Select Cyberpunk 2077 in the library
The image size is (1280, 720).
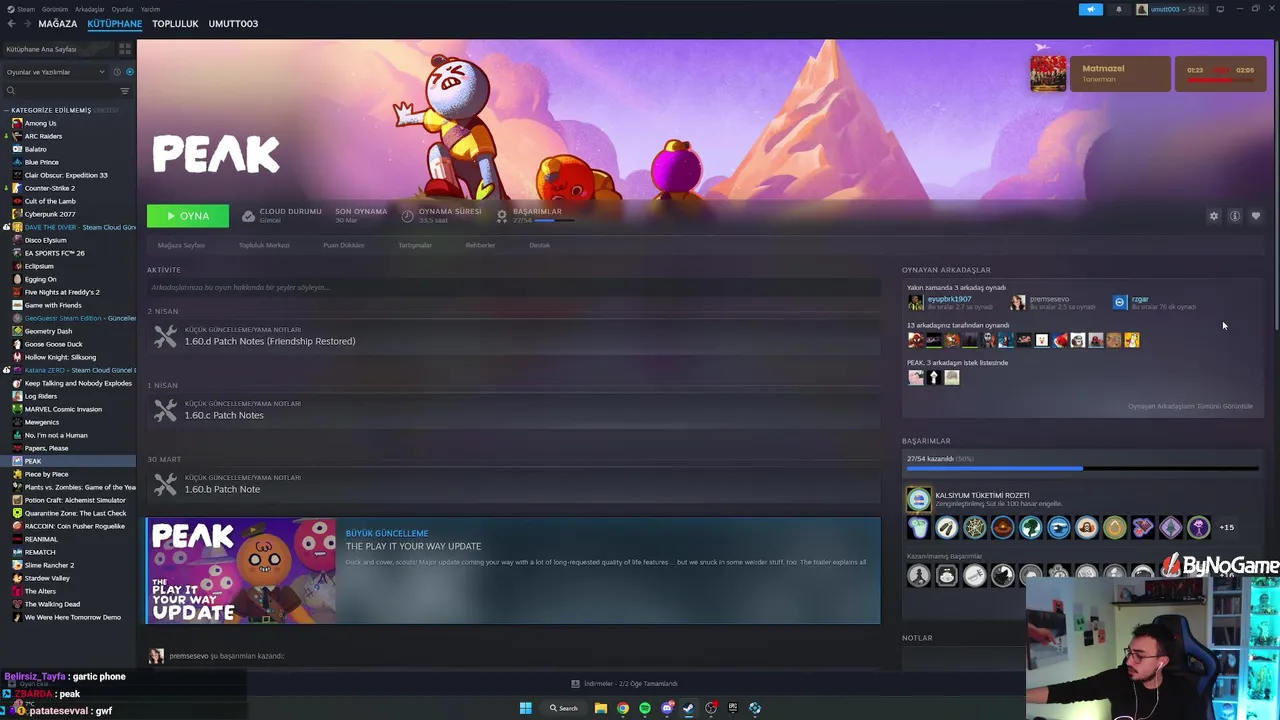pos(49,214)
